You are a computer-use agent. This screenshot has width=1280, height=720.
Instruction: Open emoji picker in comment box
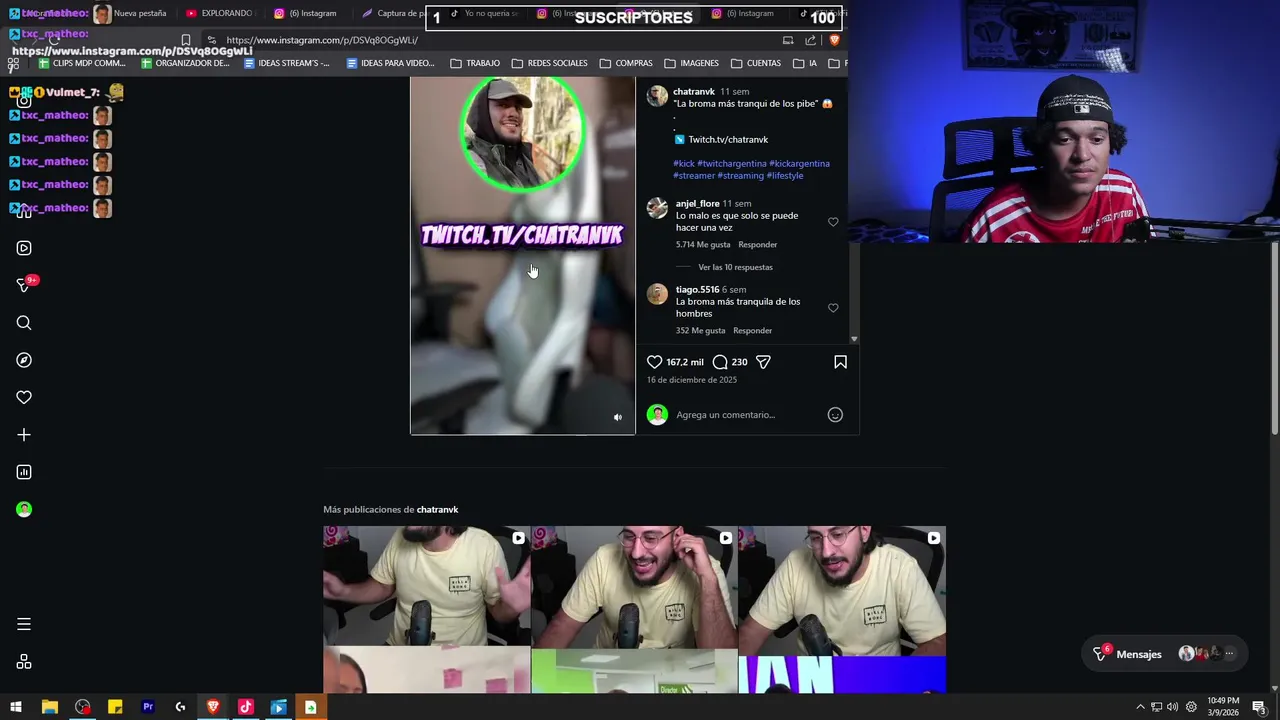click(x=835, y=415)
